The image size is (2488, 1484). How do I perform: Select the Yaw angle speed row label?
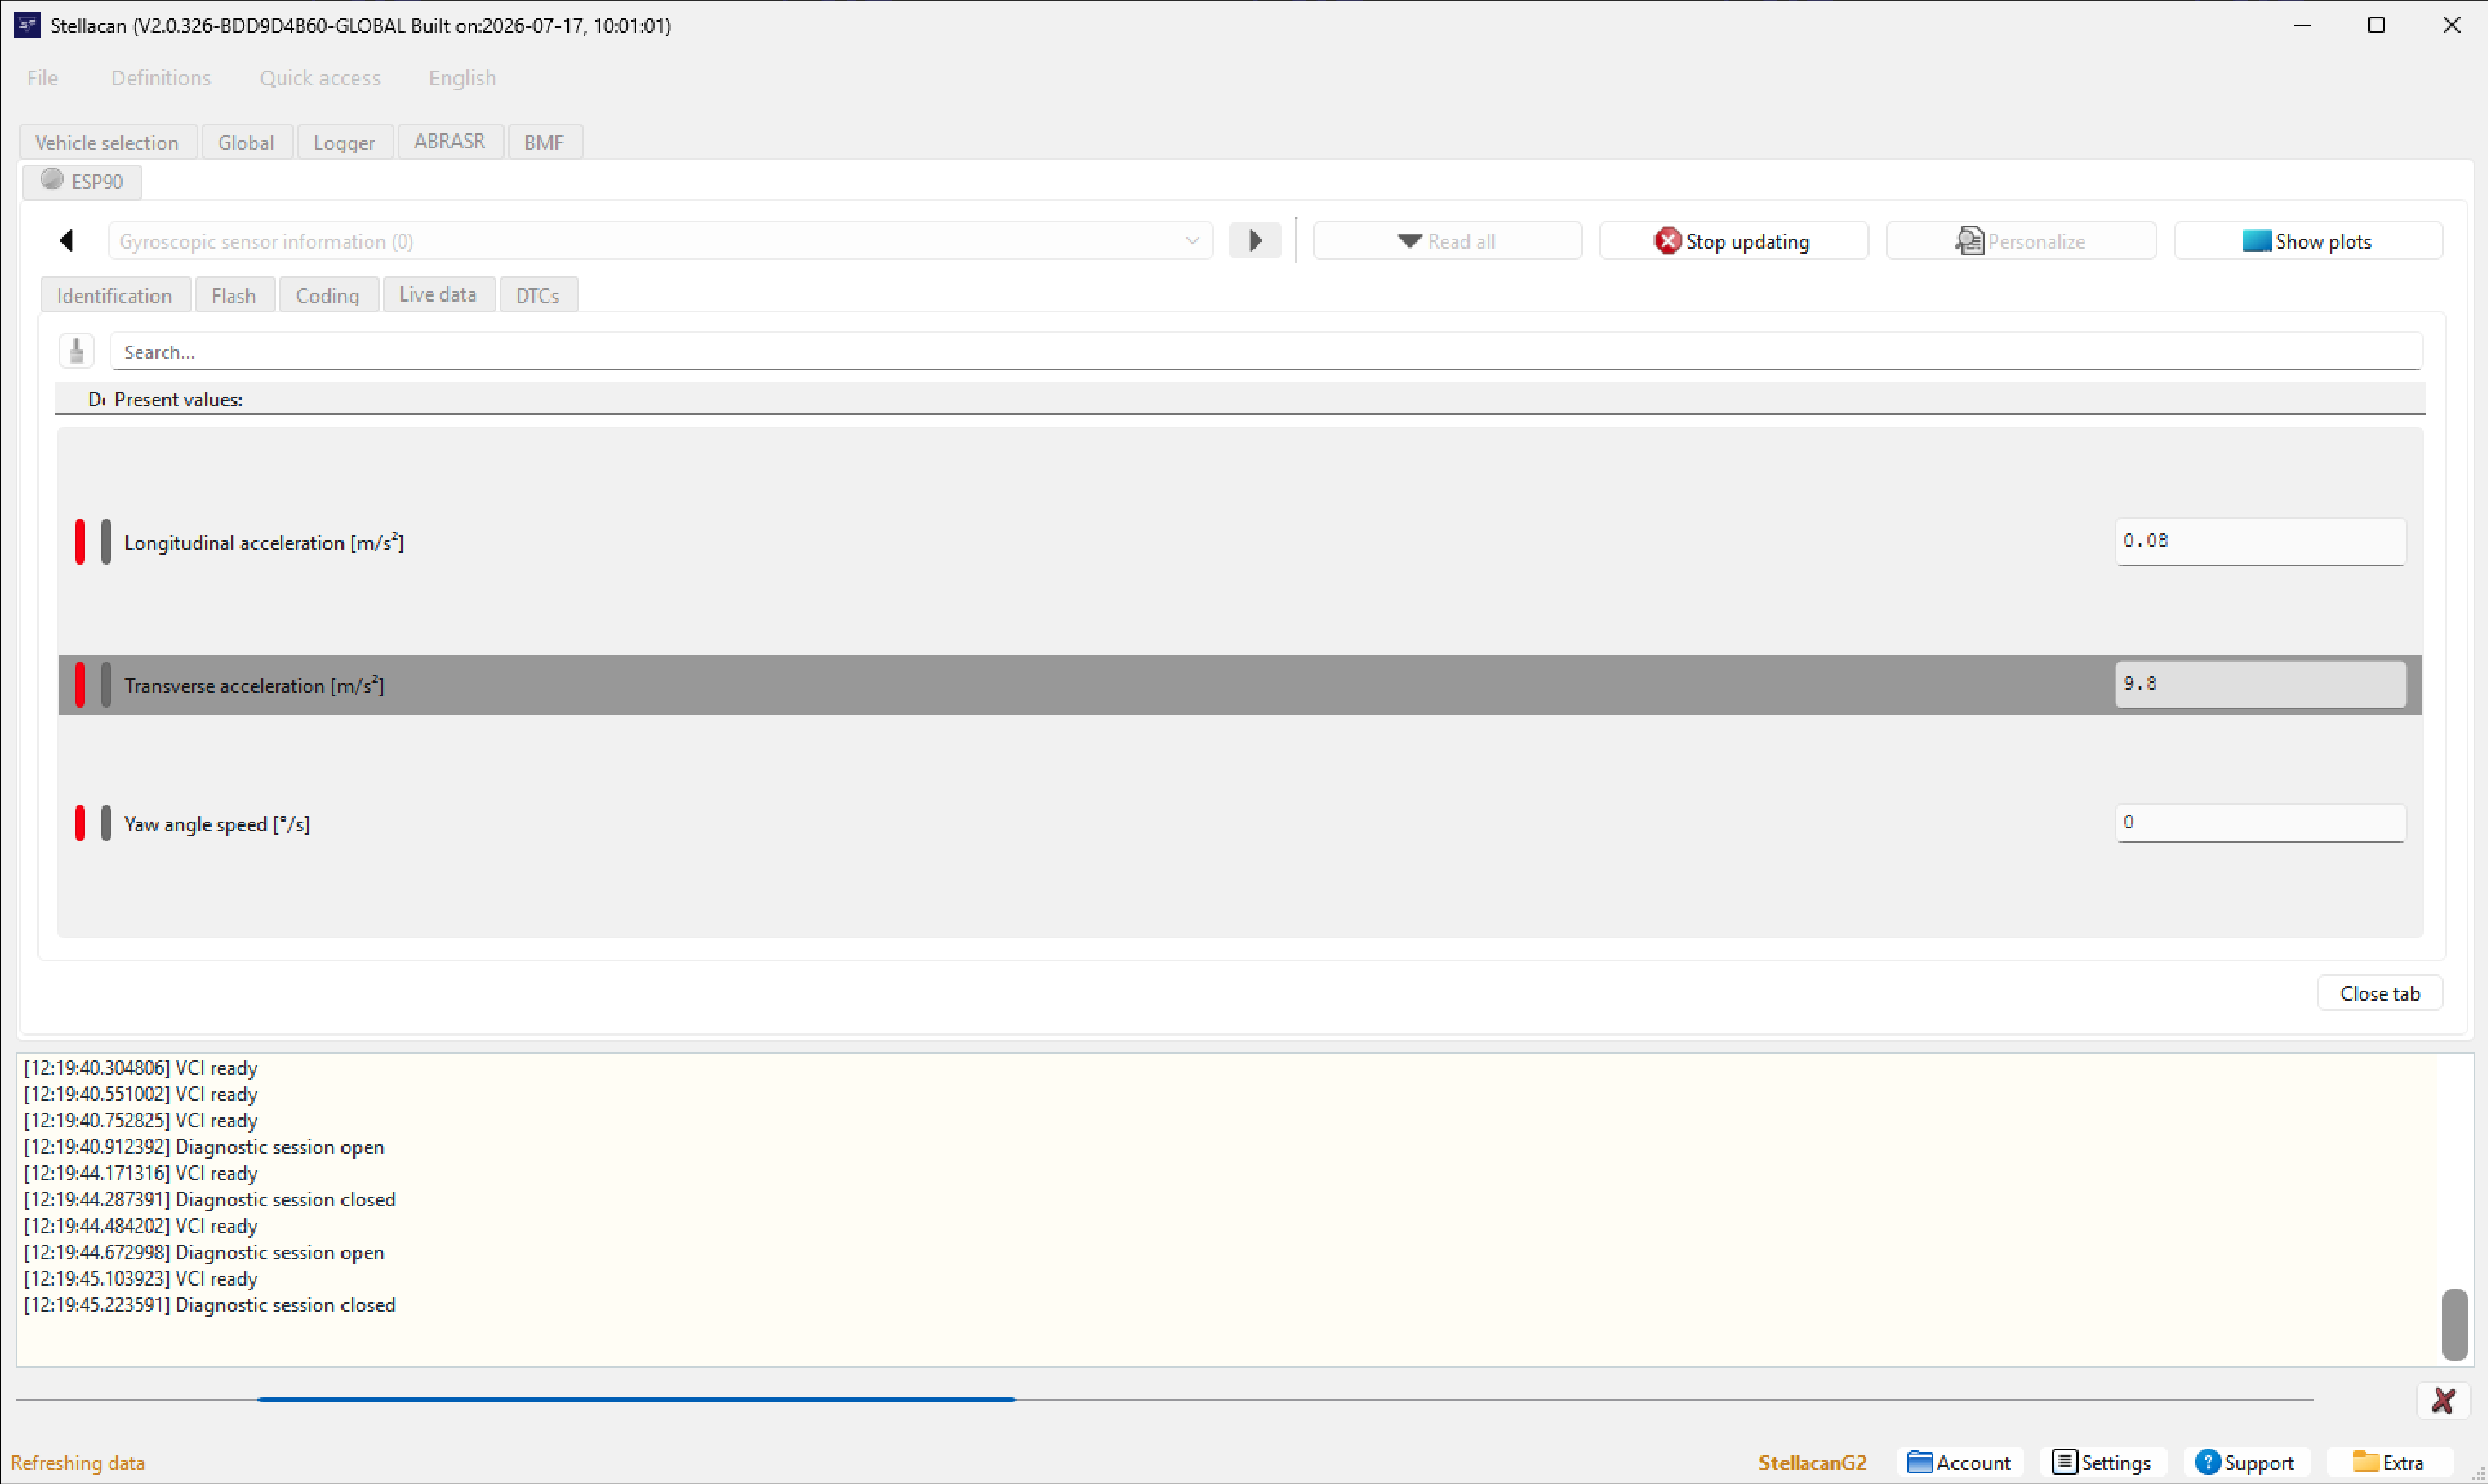coord(217,824)
